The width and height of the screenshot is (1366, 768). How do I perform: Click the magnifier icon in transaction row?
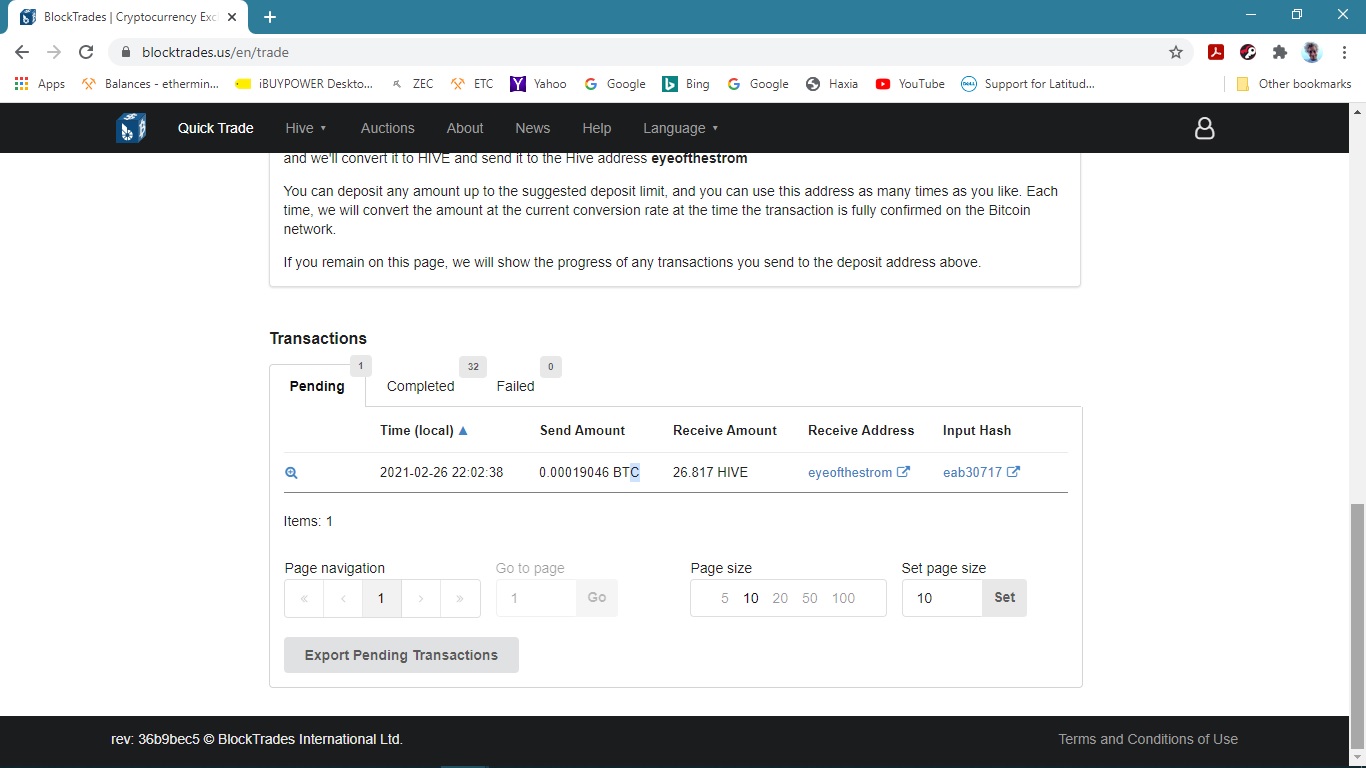[291, 473]
